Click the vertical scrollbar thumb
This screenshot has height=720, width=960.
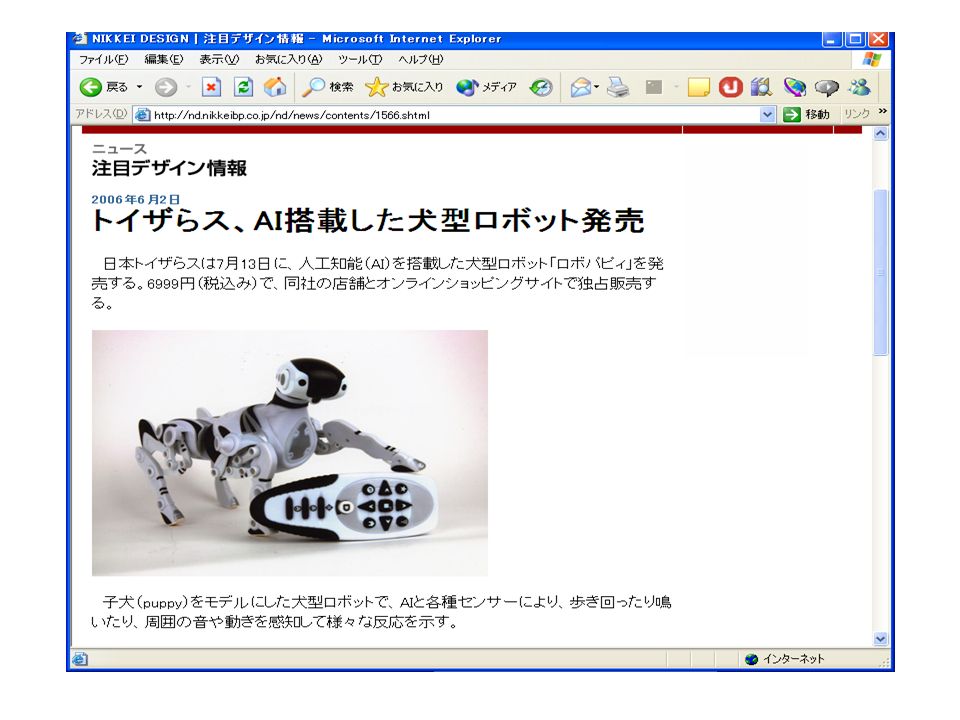[x=880, y=272]
